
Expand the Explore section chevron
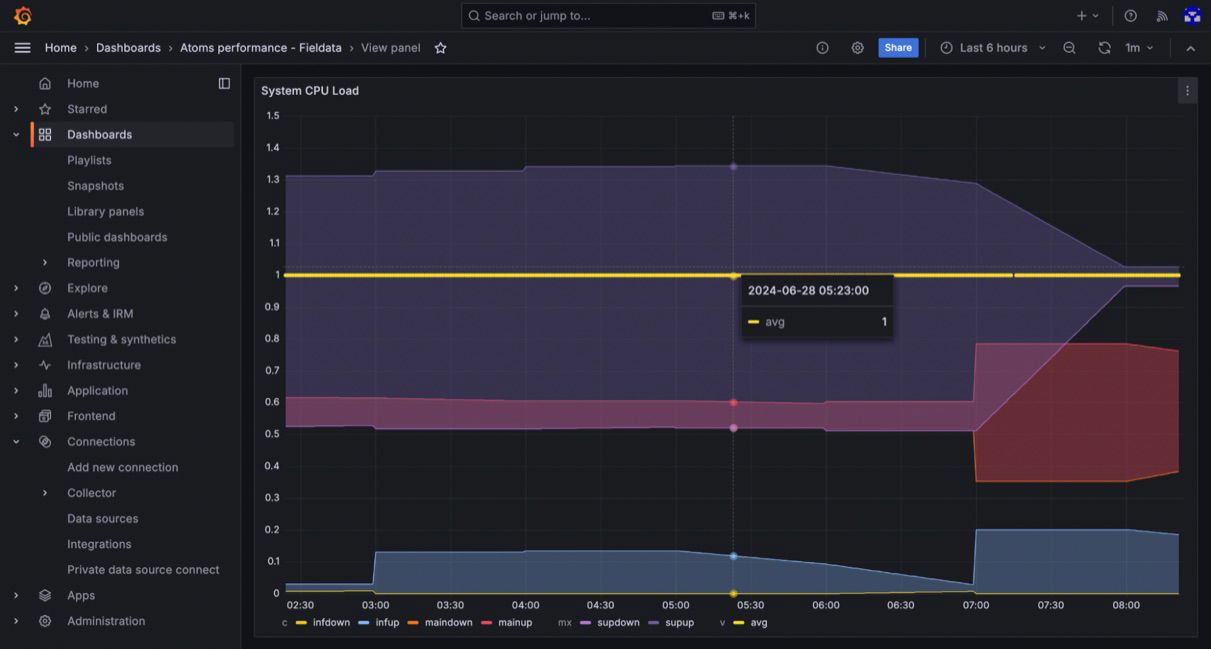(16, 288)
